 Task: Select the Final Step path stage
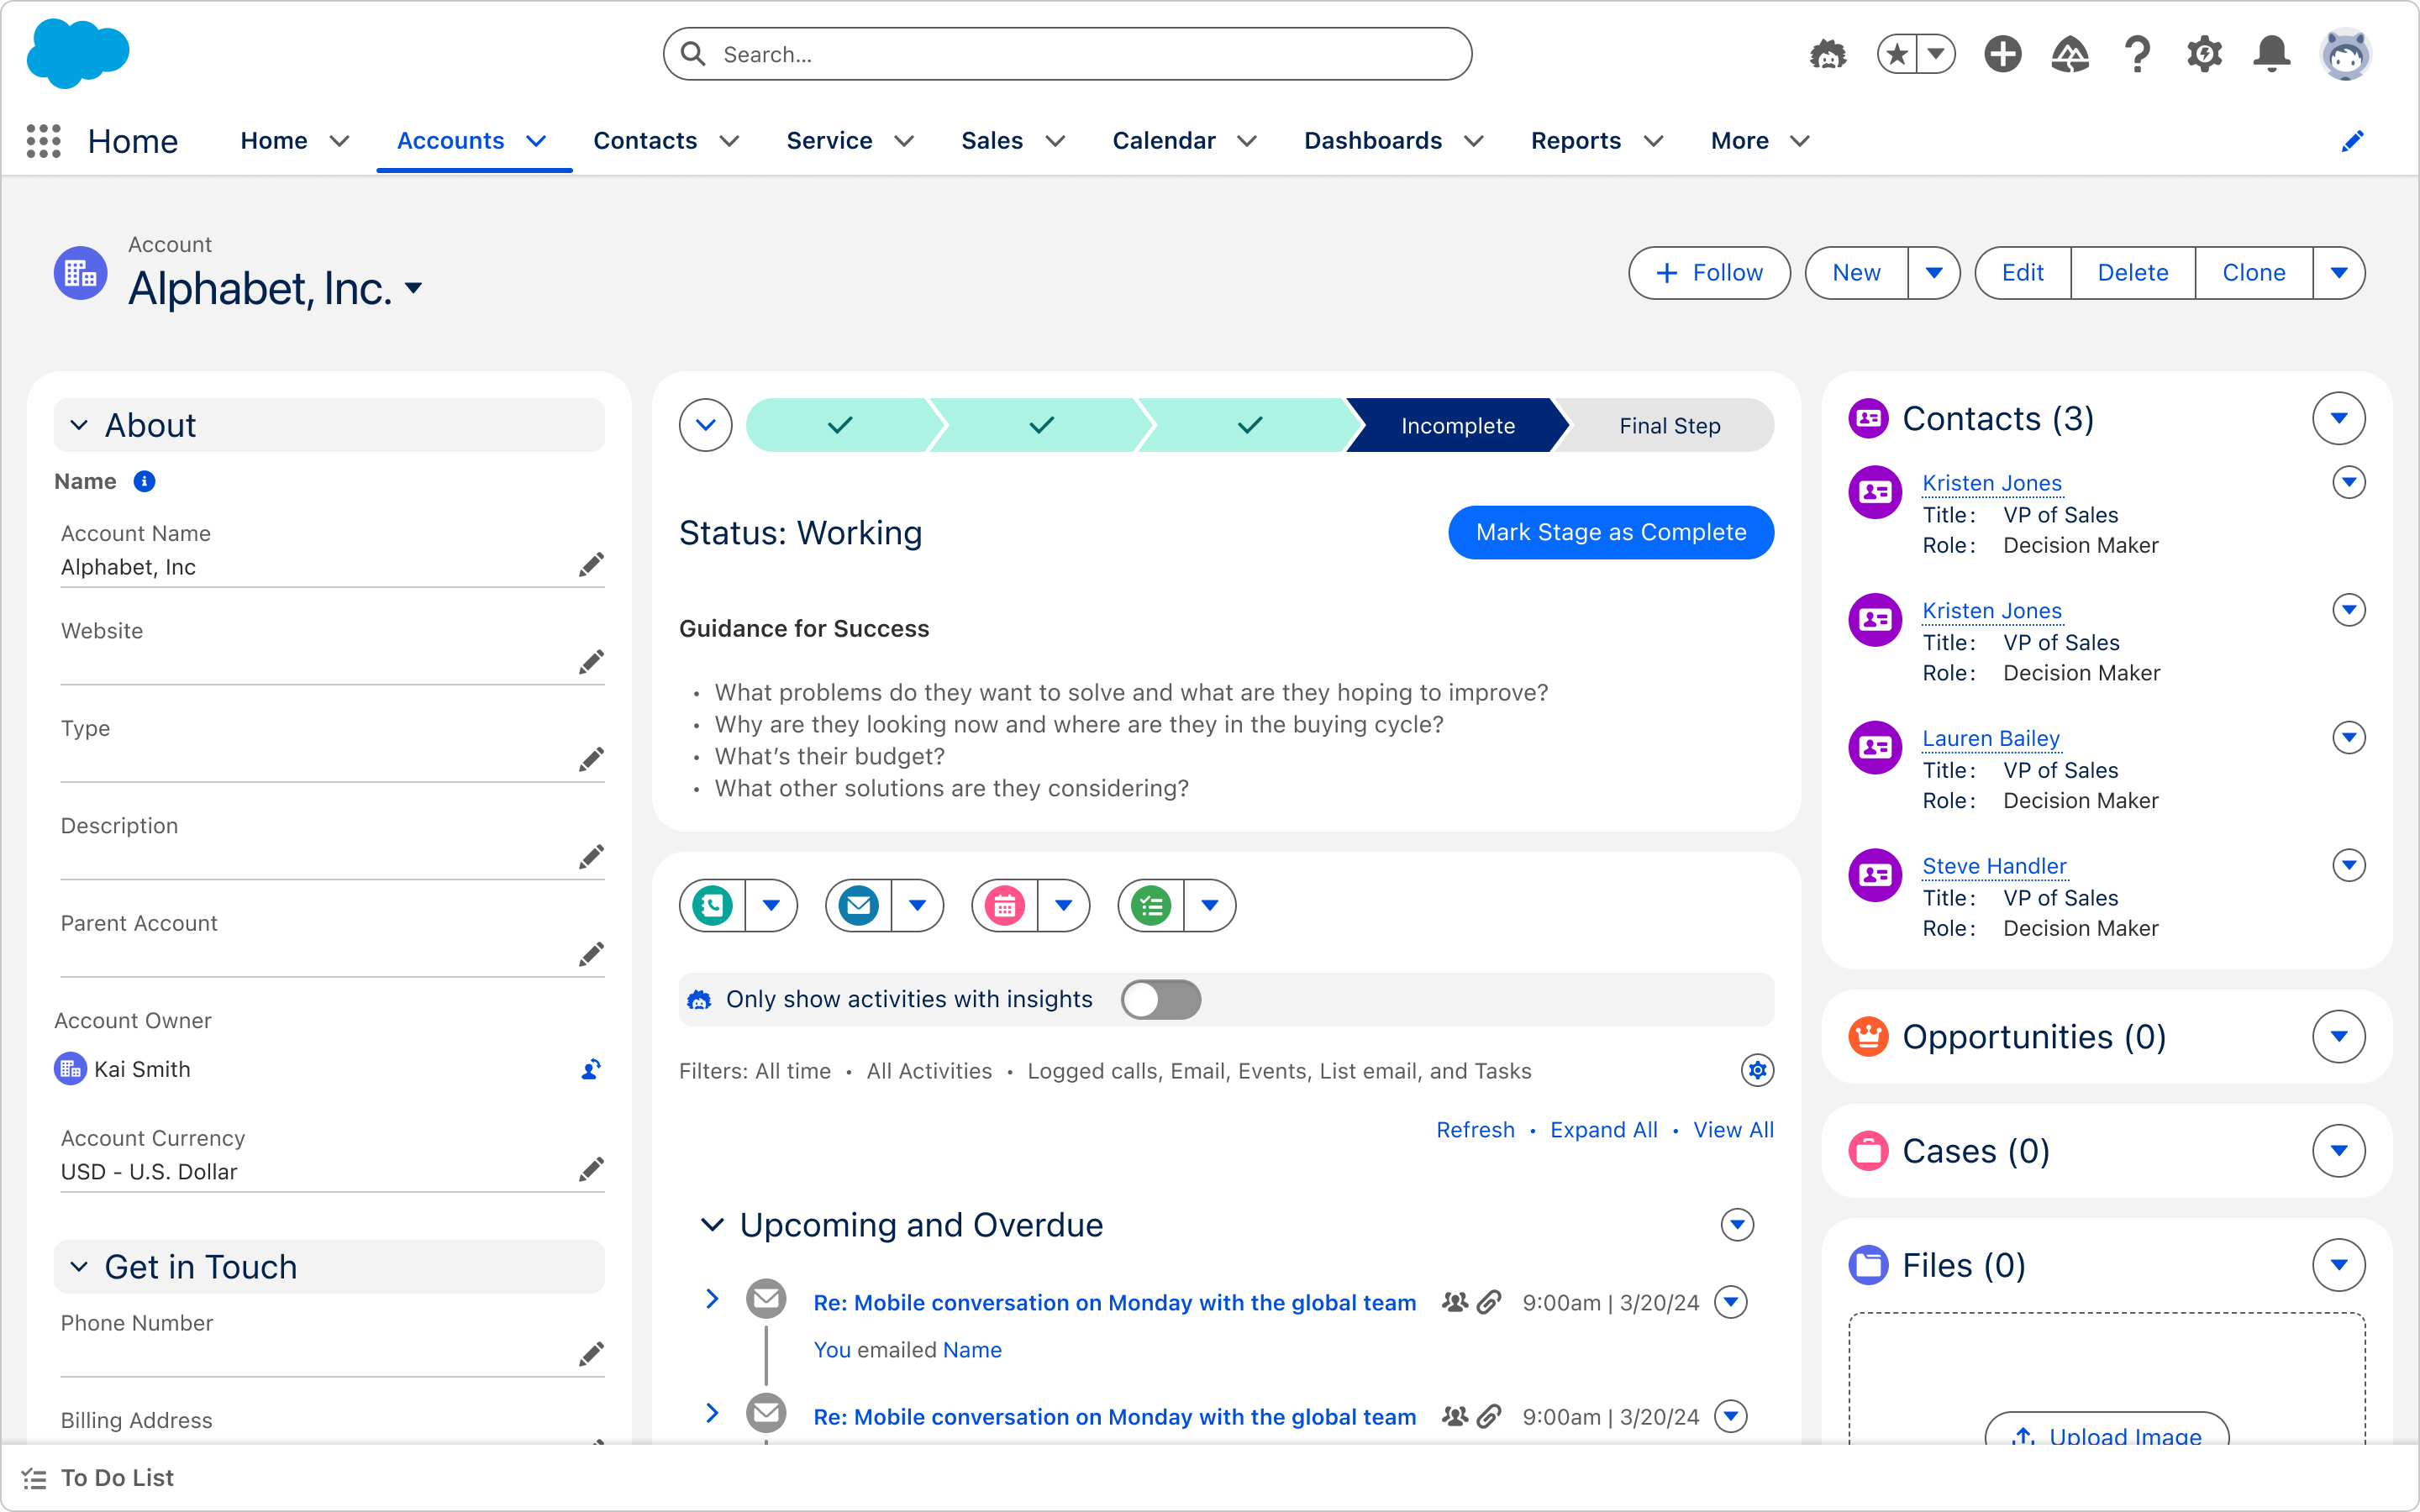tap(1669, 426)
